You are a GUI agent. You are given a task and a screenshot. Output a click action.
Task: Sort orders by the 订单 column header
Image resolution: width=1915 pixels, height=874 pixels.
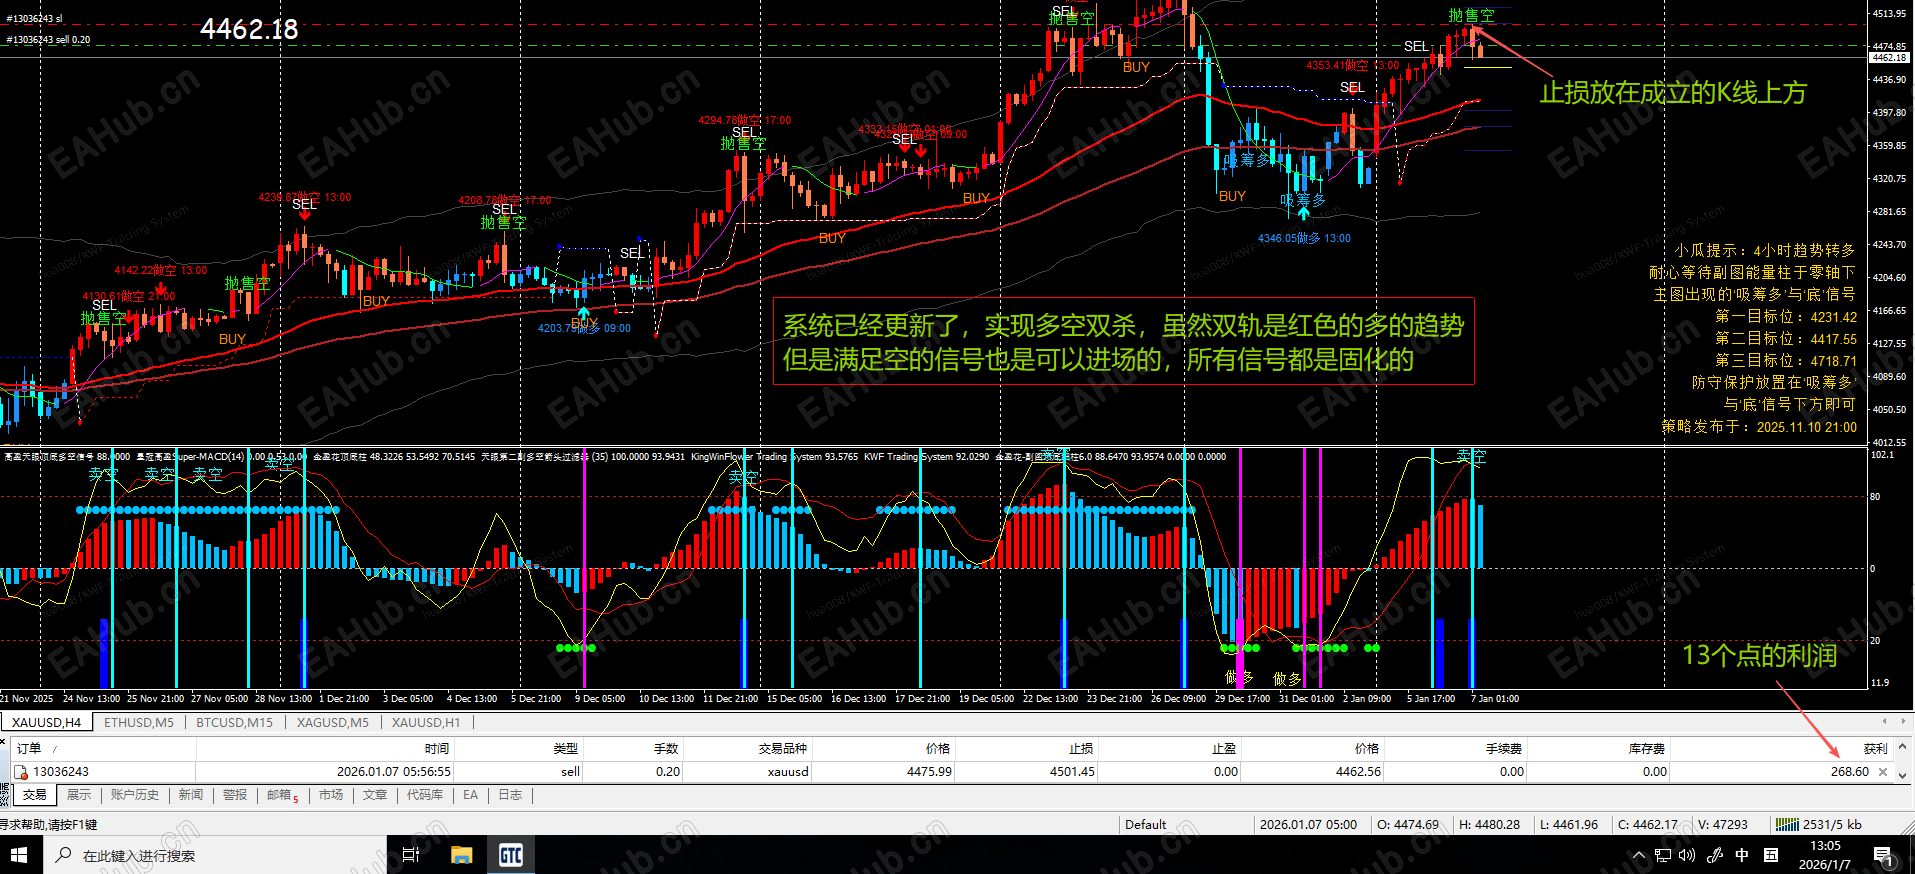coord(103,748)
